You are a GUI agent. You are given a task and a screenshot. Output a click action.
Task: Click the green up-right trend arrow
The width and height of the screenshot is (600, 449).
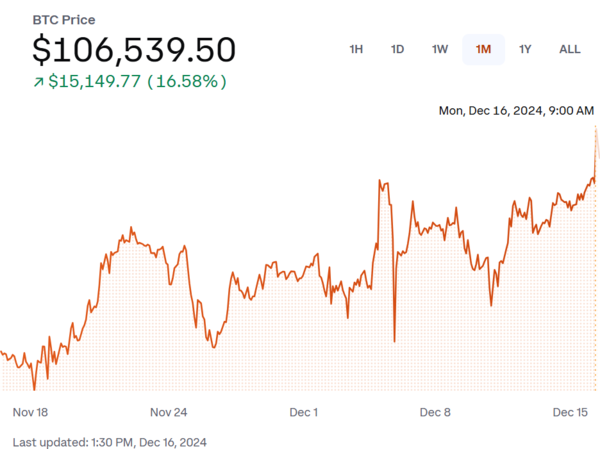coord(38,82)
